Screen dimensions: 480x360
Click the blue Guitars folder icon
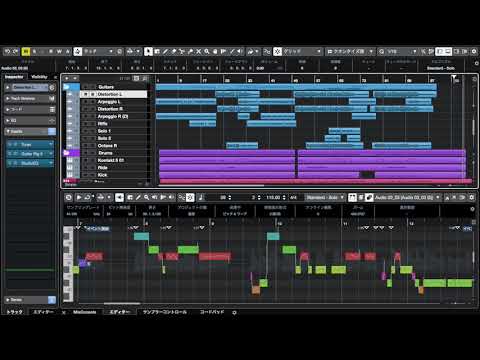[66, 87]
